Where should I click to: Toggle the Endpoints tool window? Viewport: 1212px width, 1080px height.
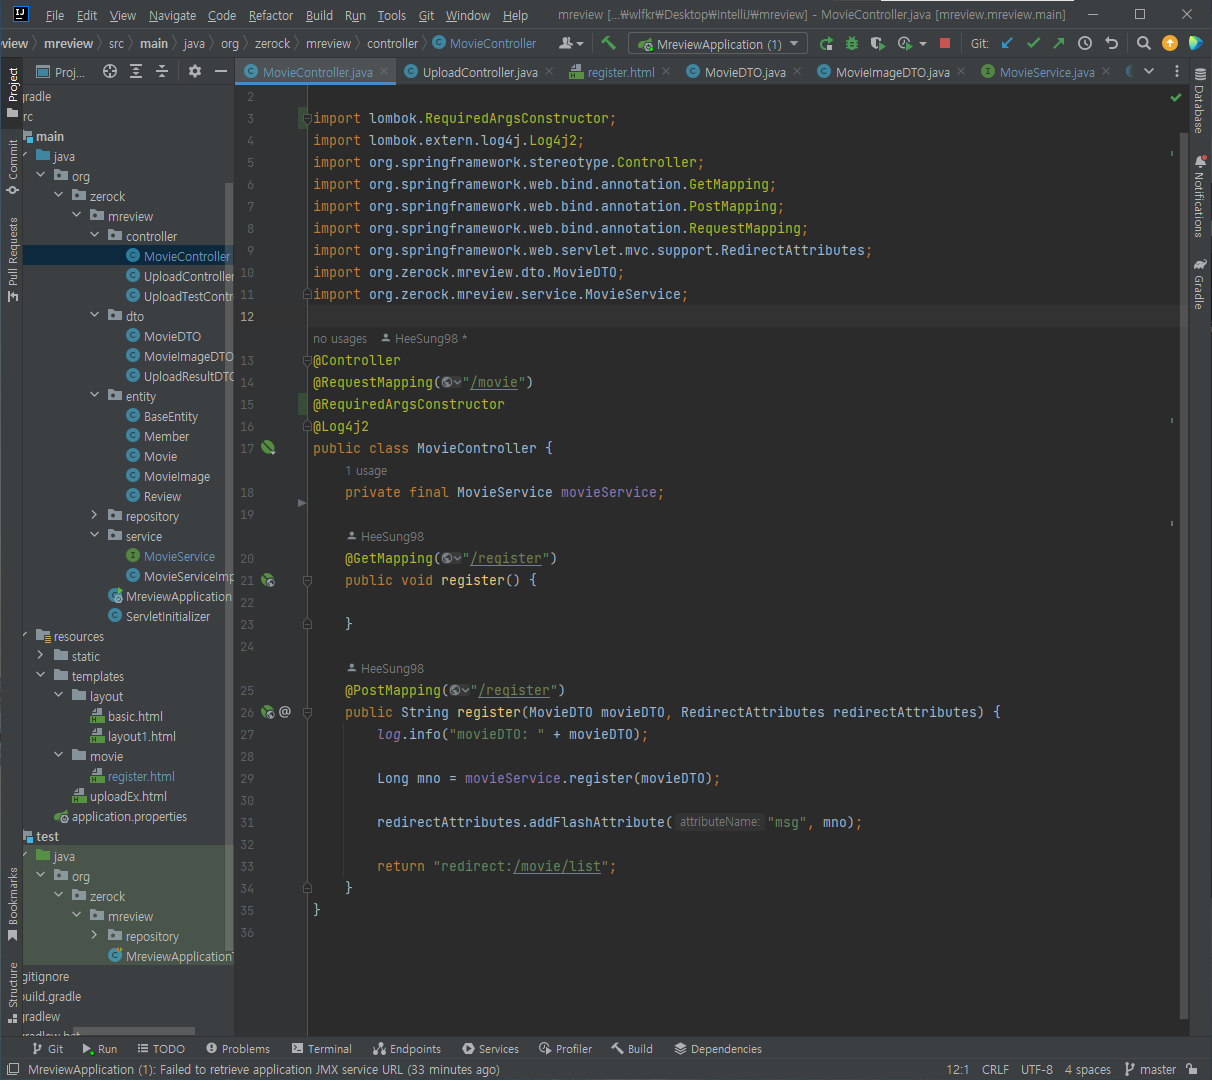pos(407,1049)
